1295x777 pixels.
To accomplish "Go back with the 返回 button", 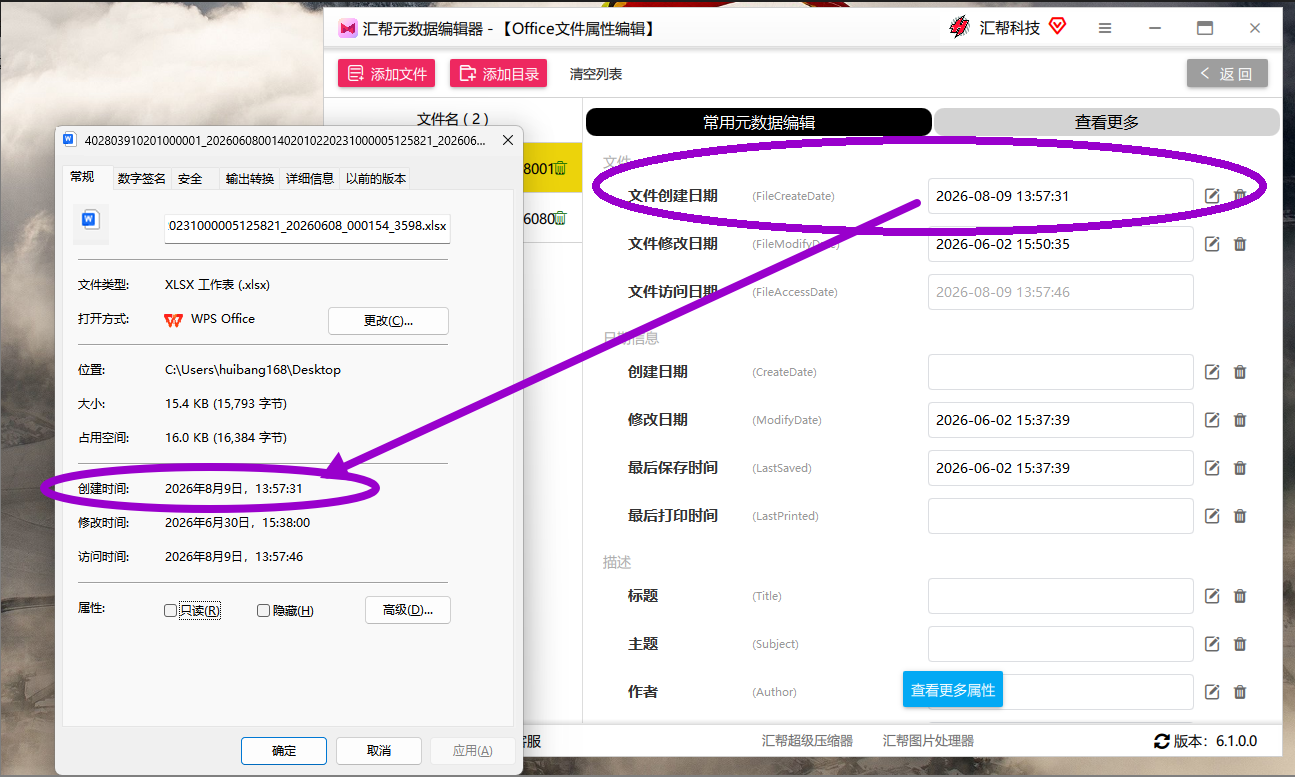I will 1227,73.
